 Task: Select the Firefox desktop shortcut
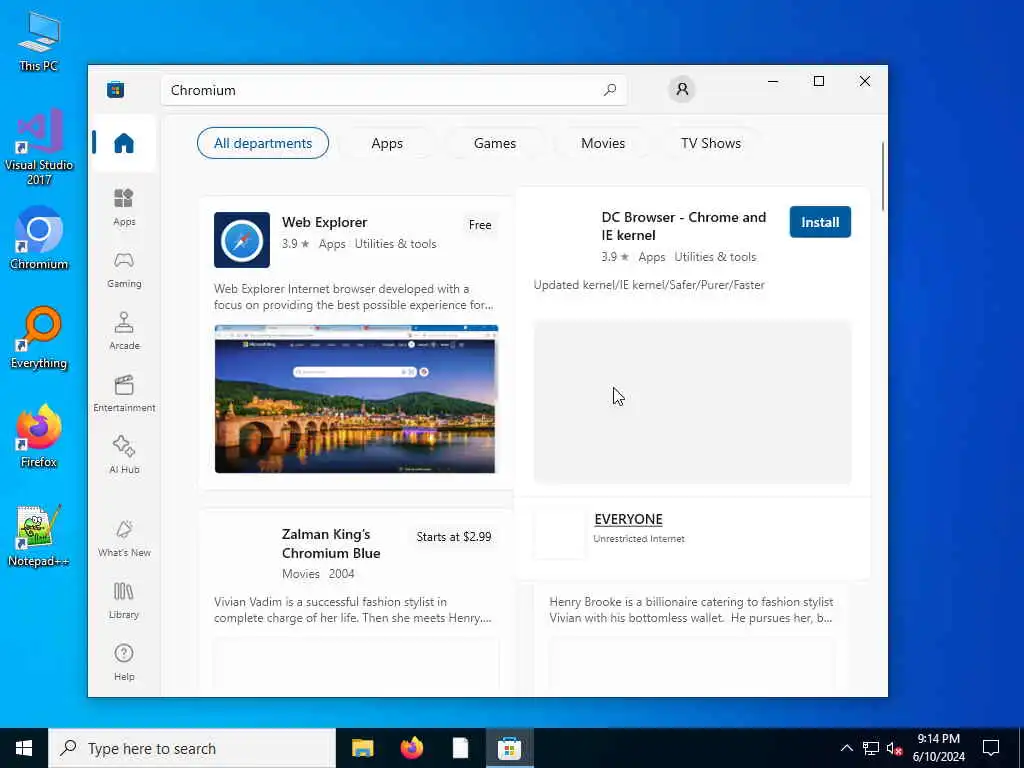click(39, 436)
